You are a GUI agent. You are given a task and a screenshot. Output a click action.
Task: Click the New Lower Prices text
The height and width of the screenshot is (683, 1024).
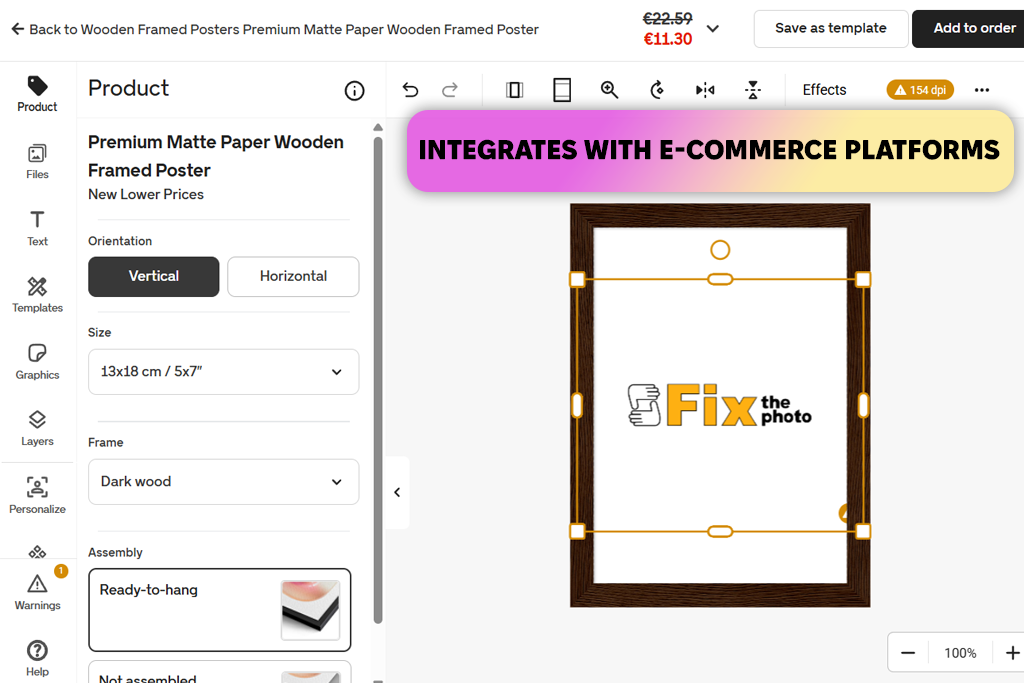pyautogui.click(x=146, y=195)
